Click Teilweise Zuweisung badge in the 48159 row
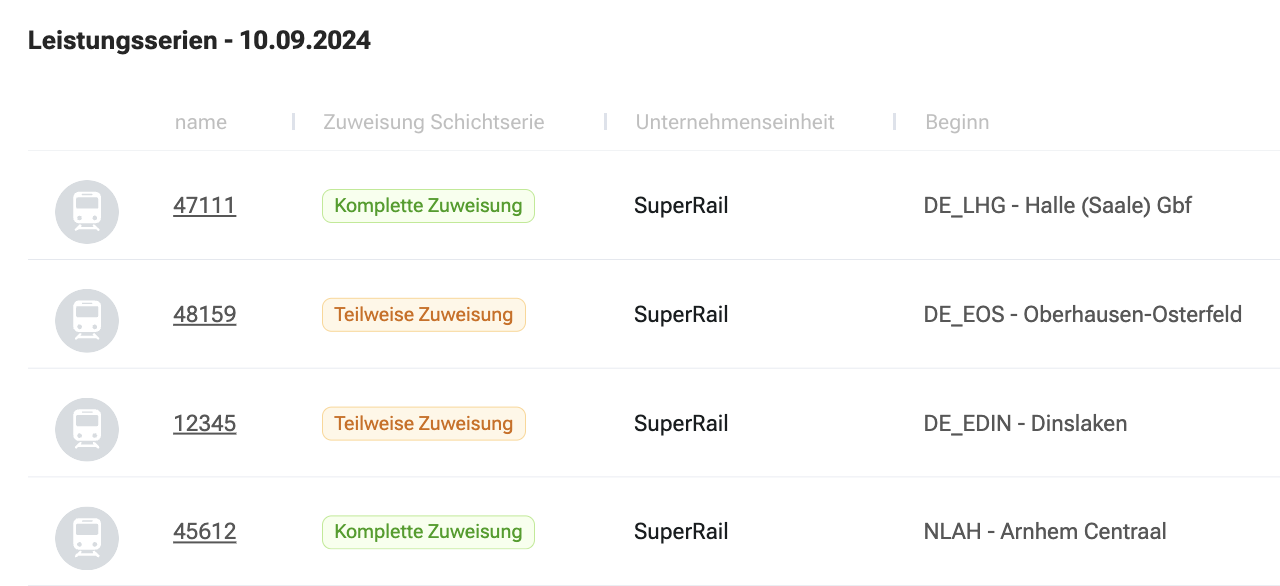The width and height of the screenshot is (1280, 586). click(423, 315)
